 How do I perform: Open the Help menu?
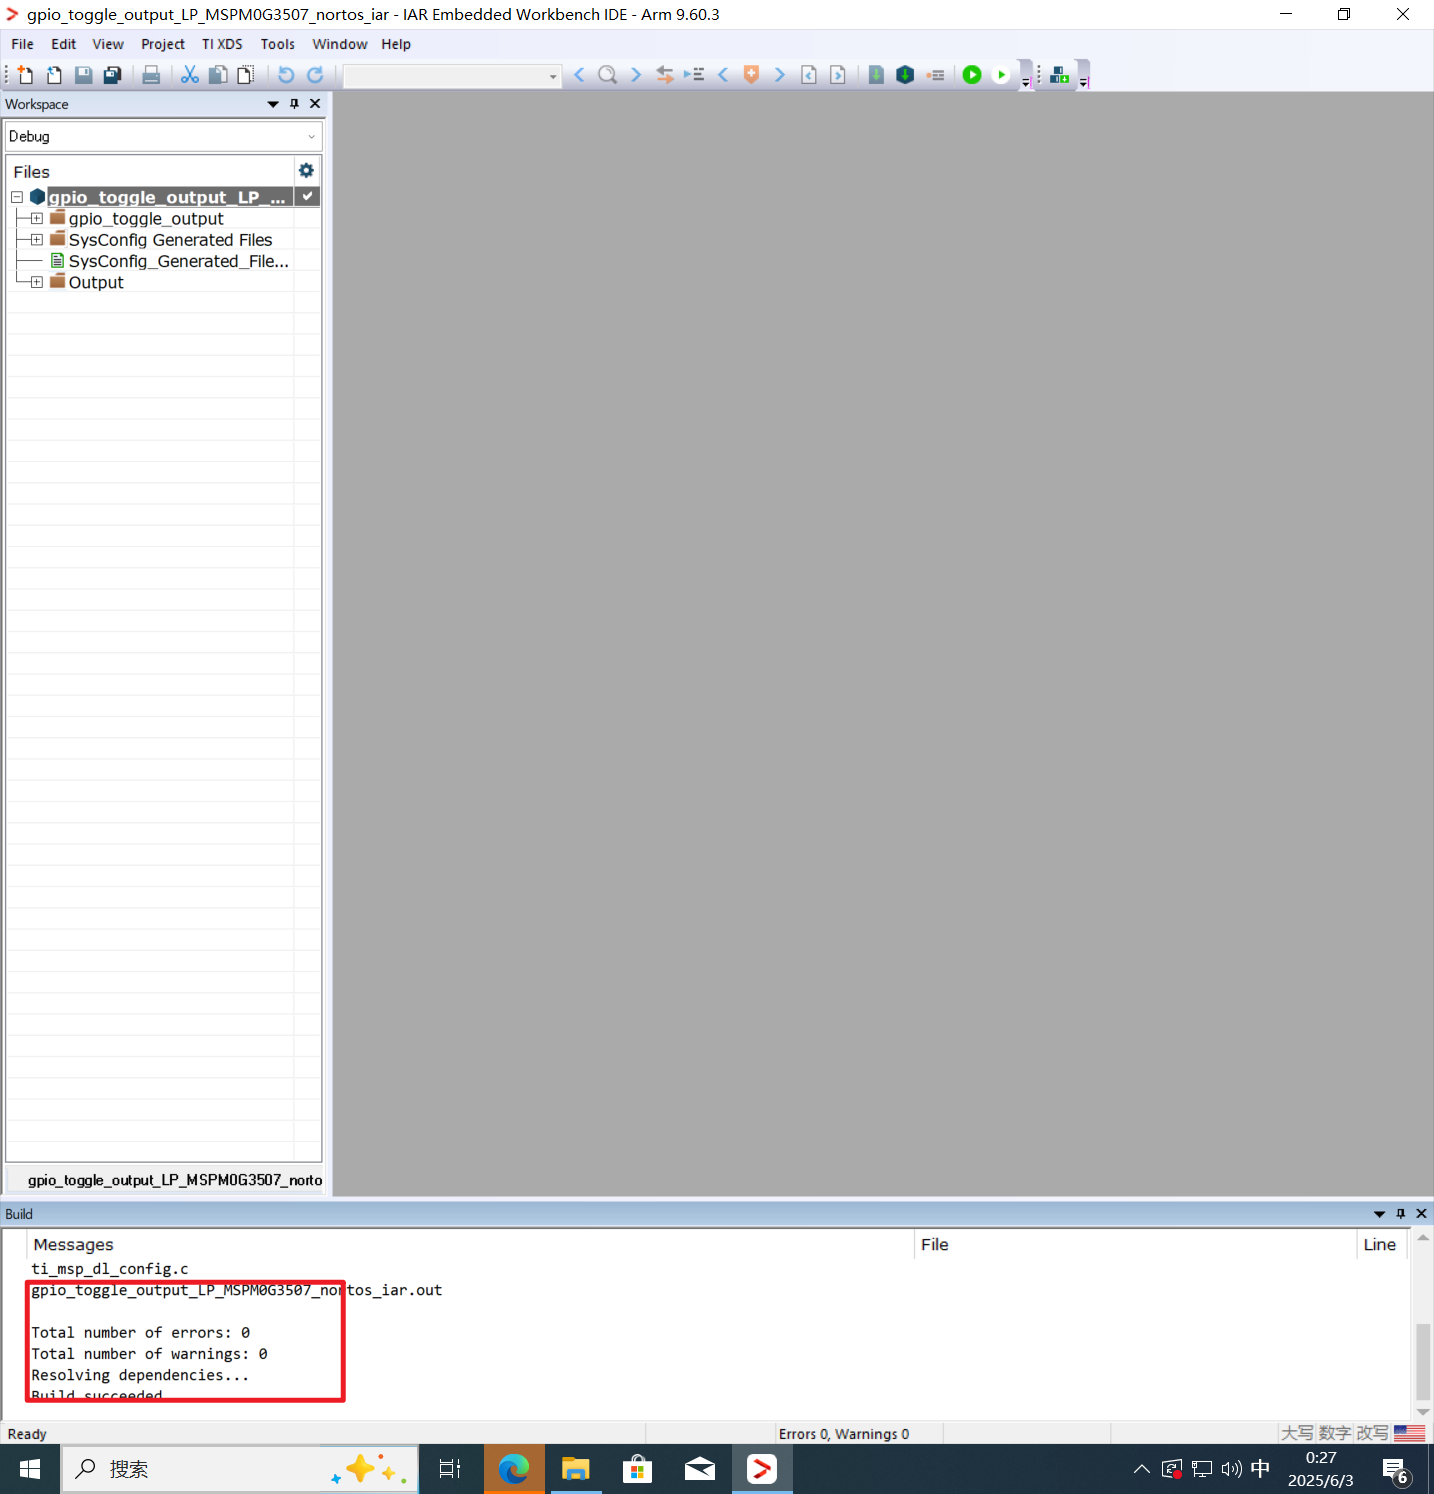click(x=396, y=44)
